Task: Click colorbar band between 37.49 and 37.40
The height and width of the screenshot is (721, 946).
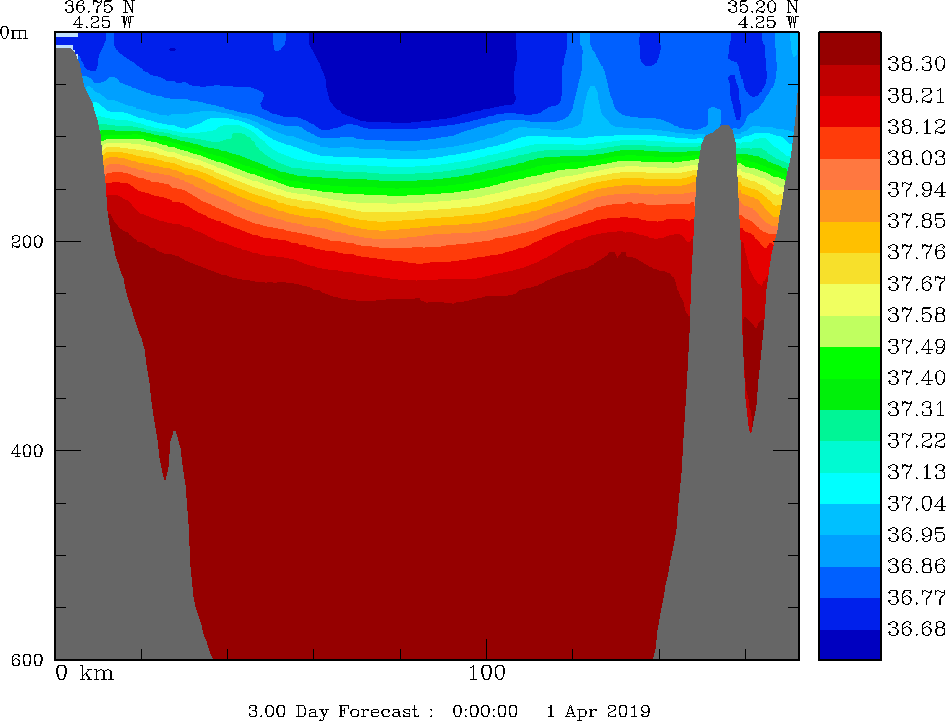Action: (849, 362)
